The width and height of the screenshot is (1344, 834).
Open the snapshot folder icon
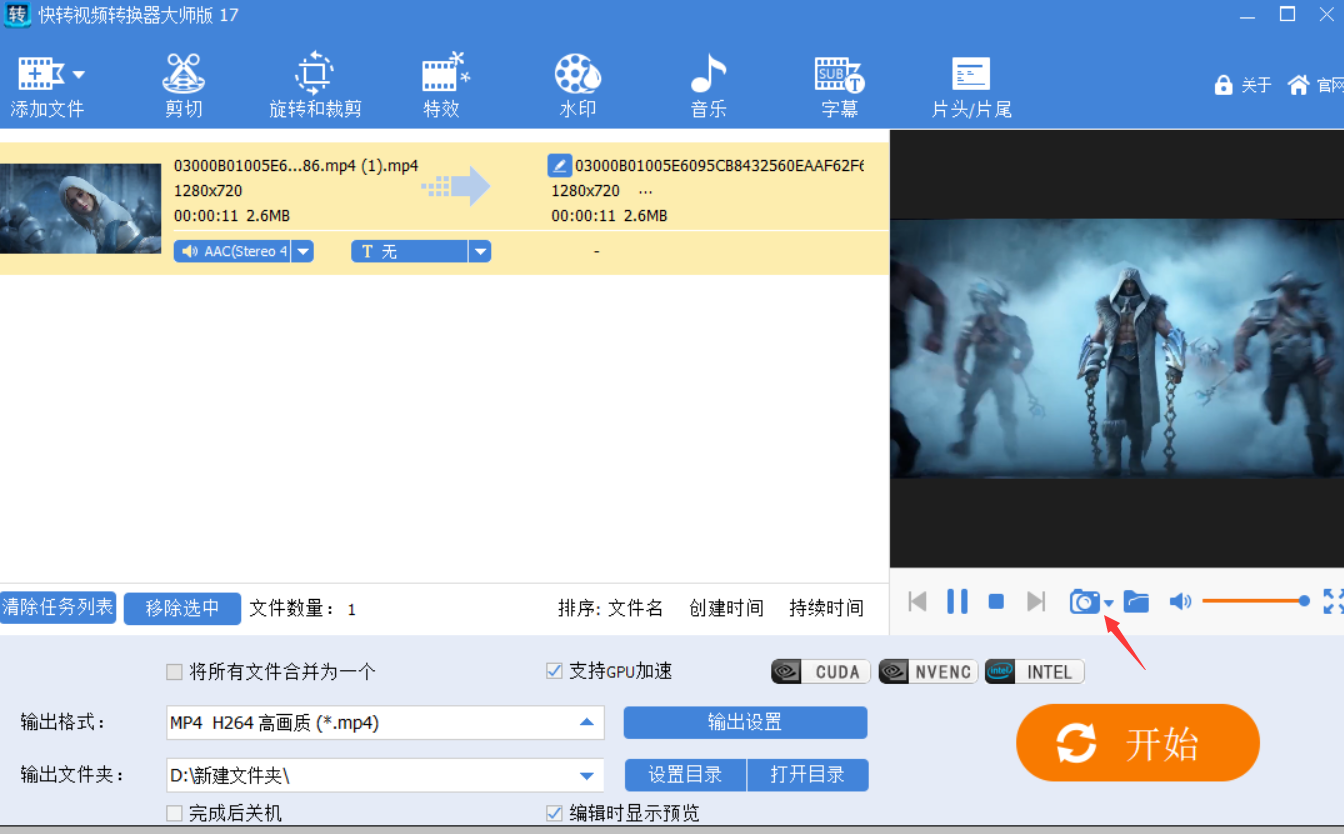[x=1136, y=601]
